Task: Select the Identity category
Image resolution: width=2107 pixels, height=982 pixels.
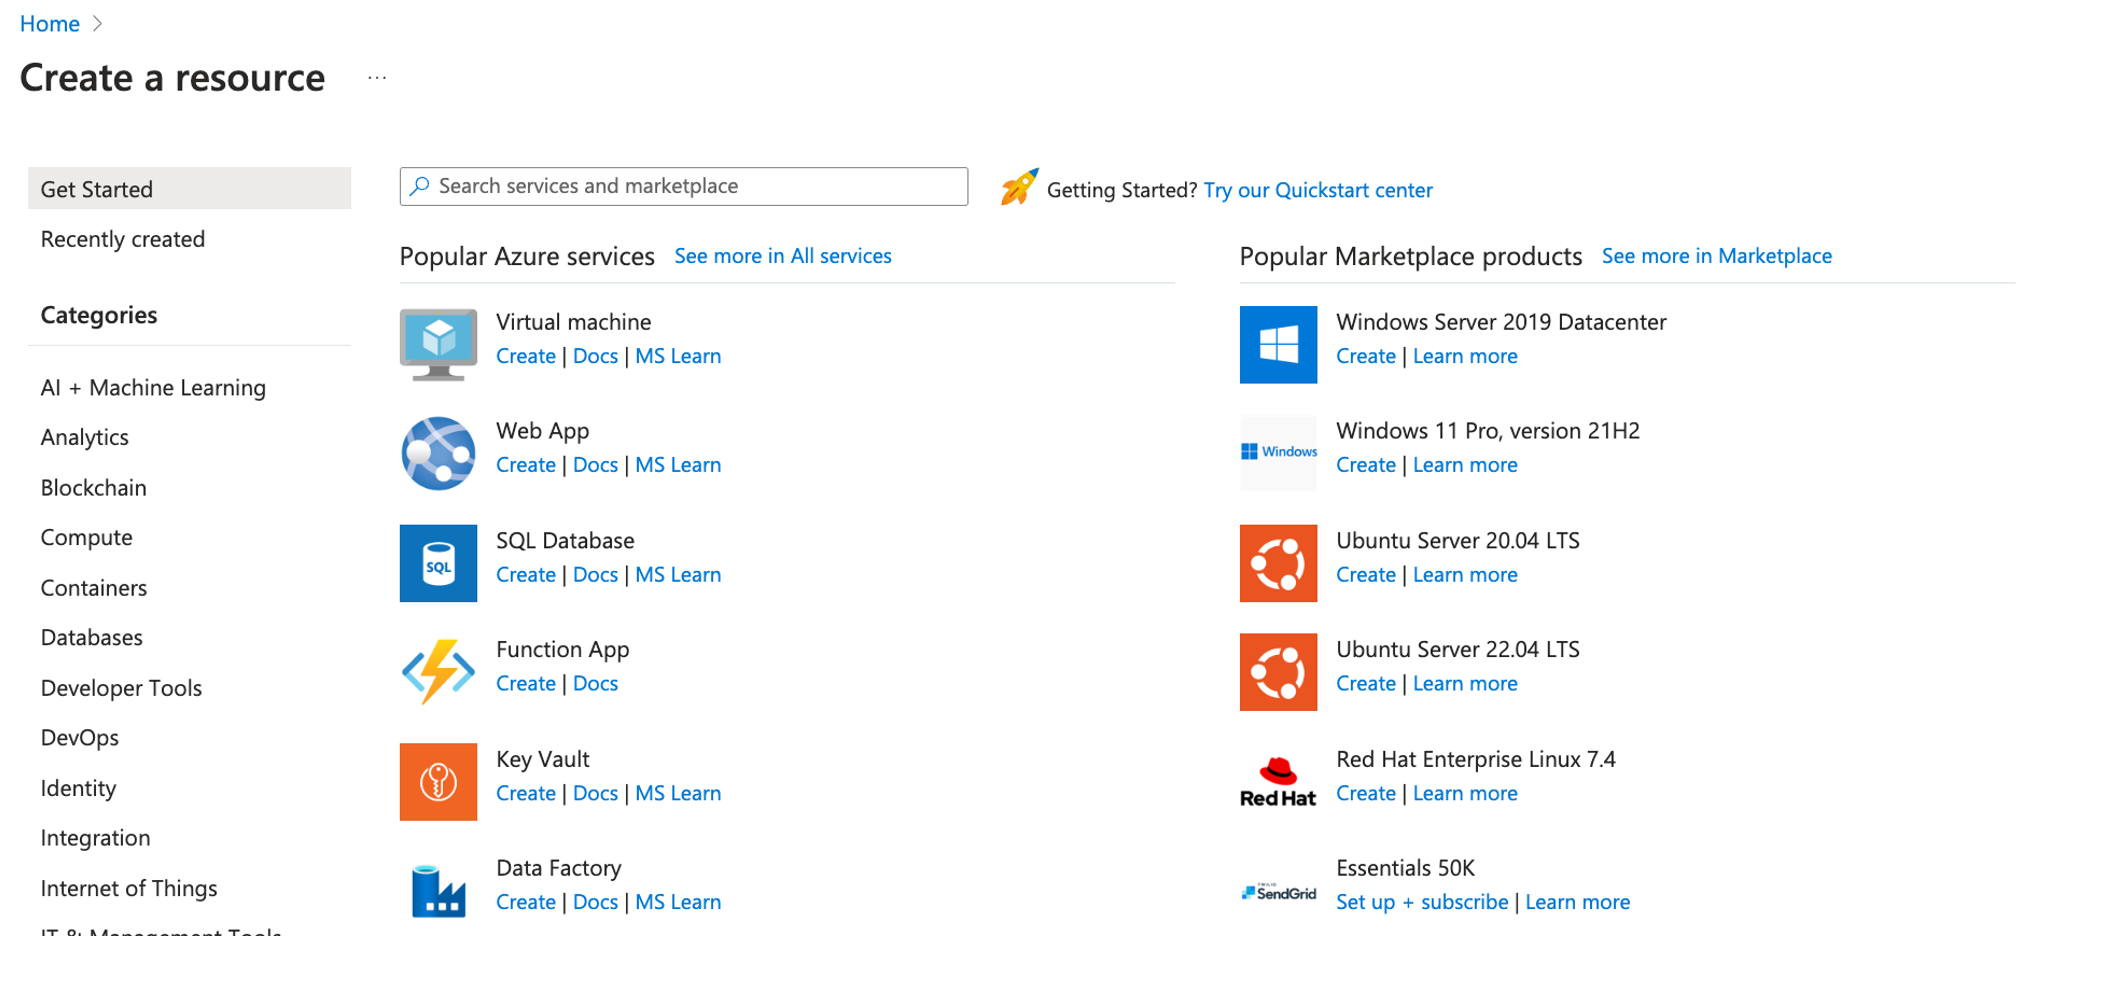Action: tap(78, 788)
